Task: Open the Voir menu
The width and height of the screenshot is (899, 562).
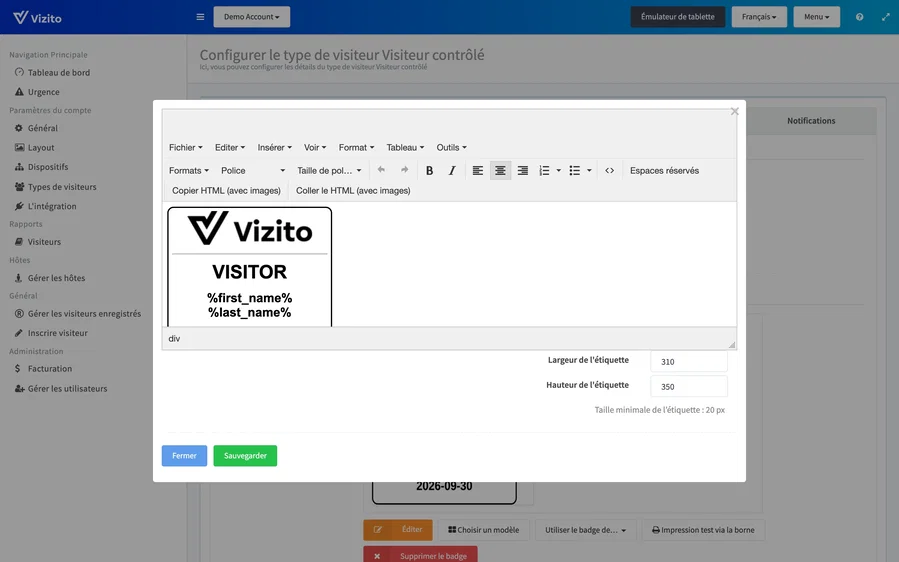Action: pos(315,147)
